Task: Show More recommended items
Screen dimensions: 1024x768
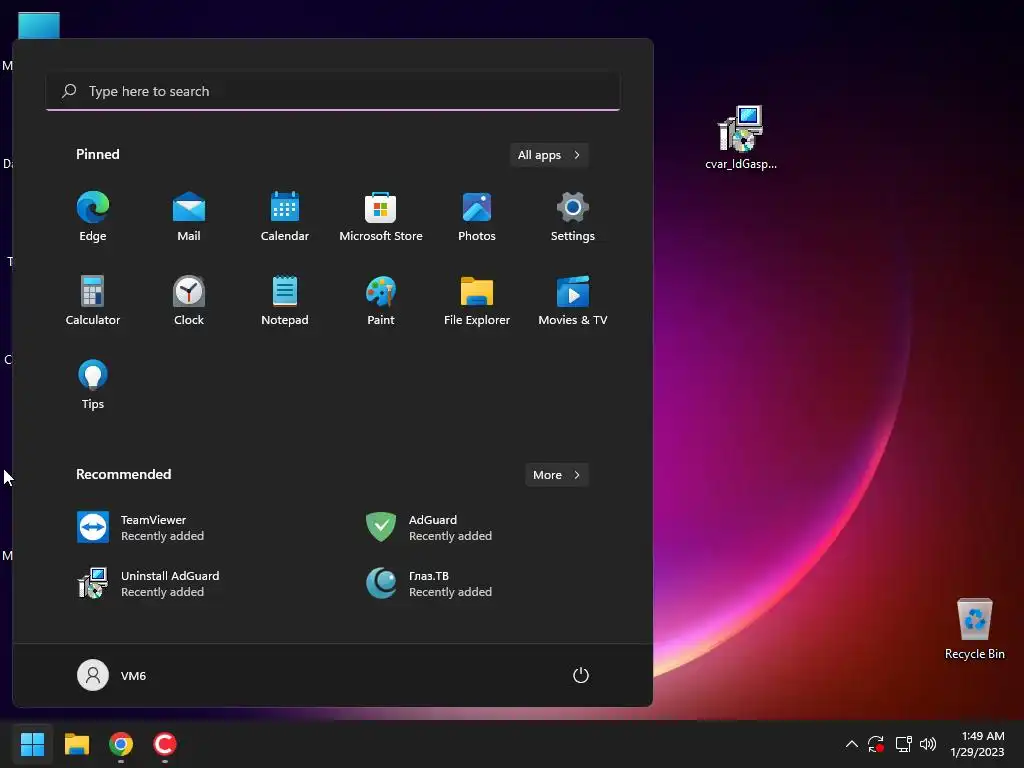Action: [556, 475]
